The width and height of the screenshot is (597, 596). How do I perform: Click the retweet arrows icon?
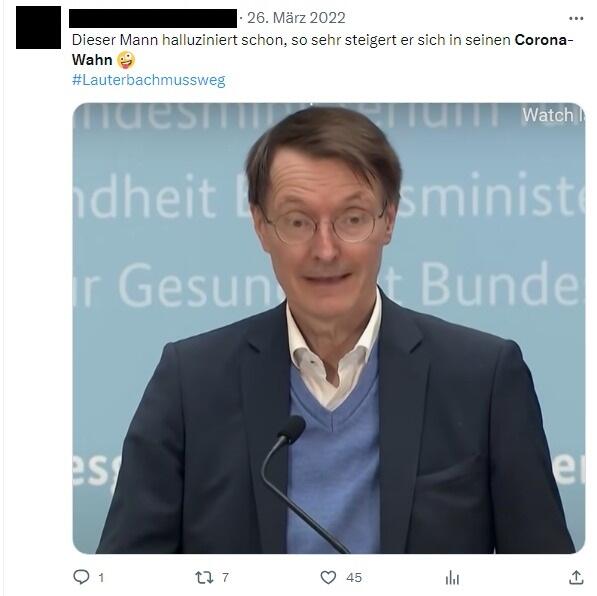[x=204, y=577]
